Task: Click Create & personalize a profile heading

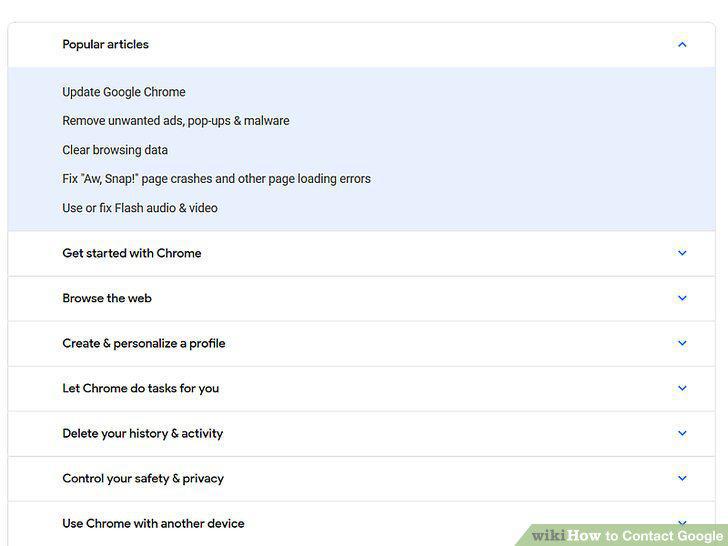Action: 144,344
